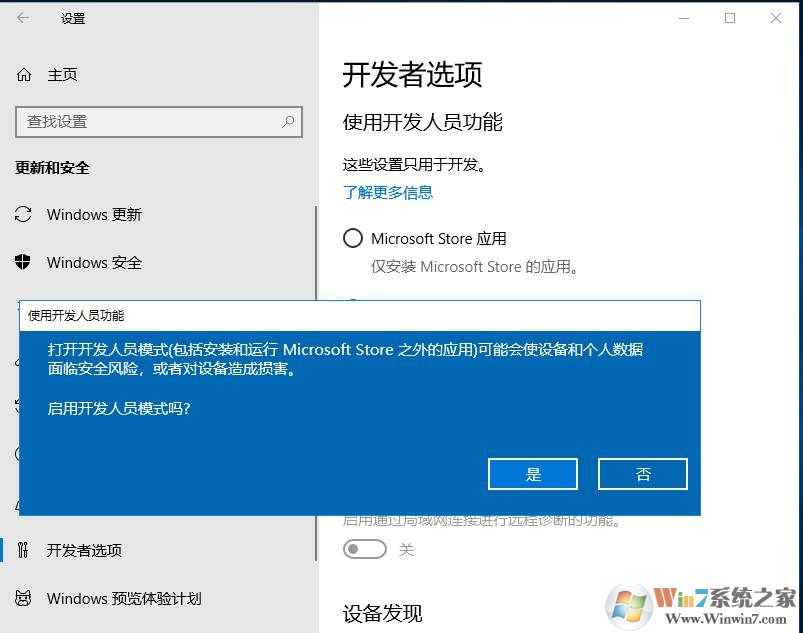Select the Microsoft Store 应用 radio button
The width and height of the screenshot is (803, 633).
tap(353, 238)
